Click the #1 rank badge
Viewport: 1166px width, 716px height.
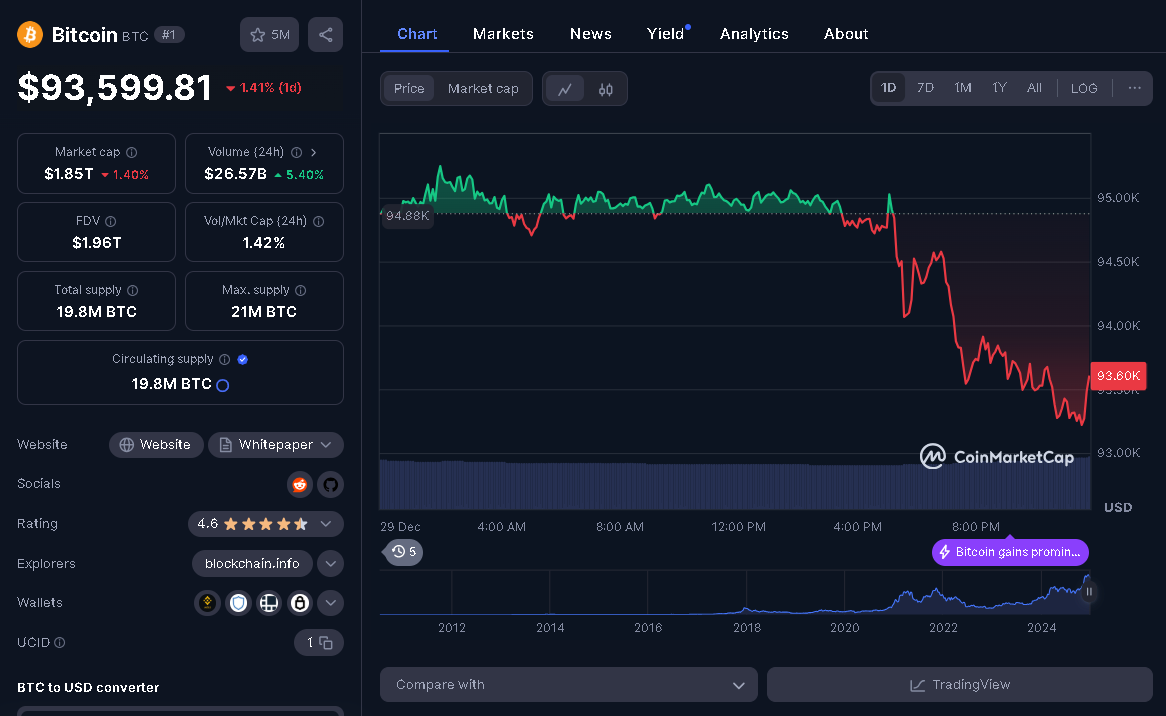(169, 35)
